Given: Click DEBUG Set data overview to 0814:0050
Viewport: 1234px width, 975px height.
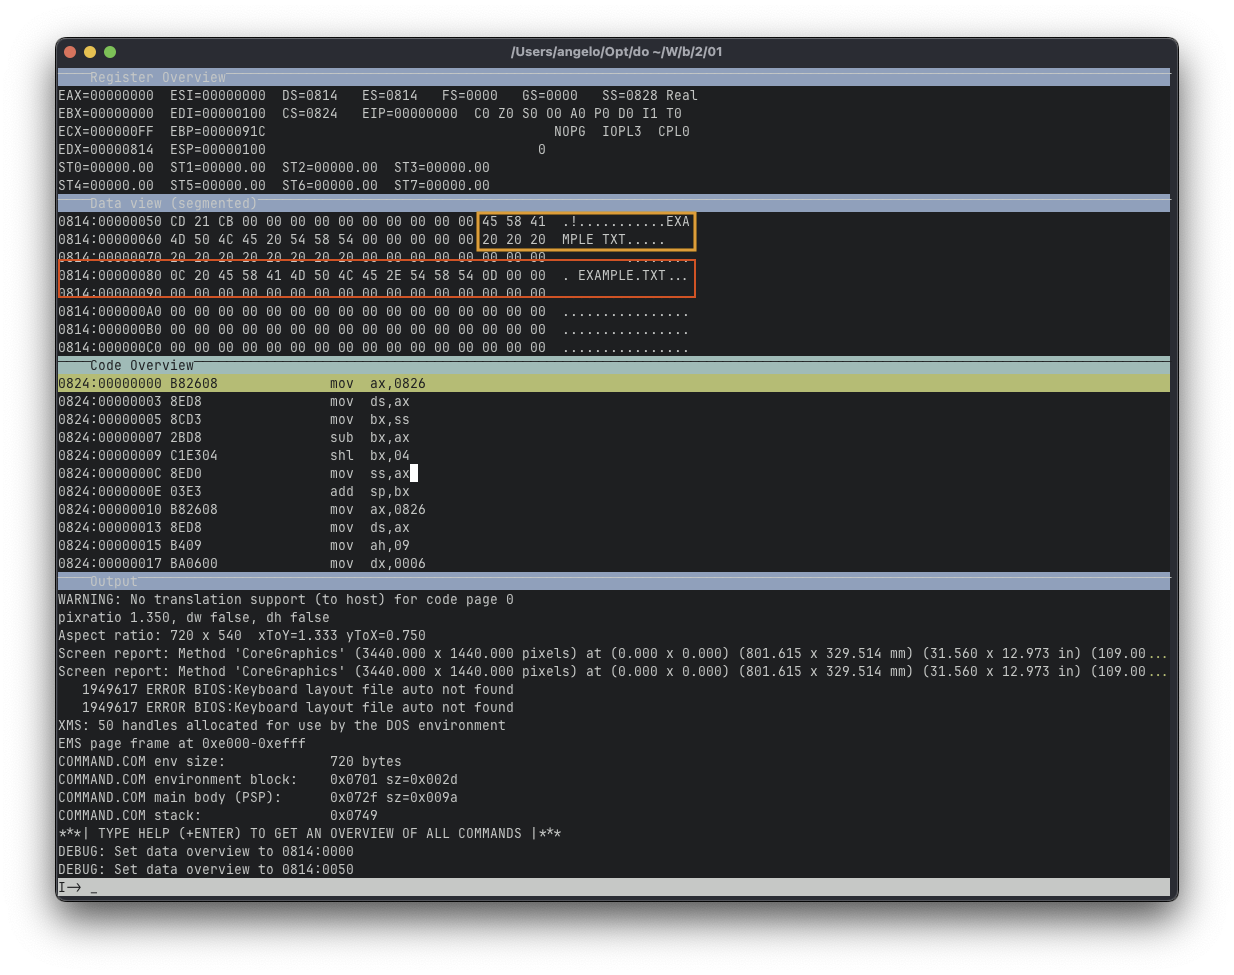Looking at the screenshot, I should coord(206,869).
